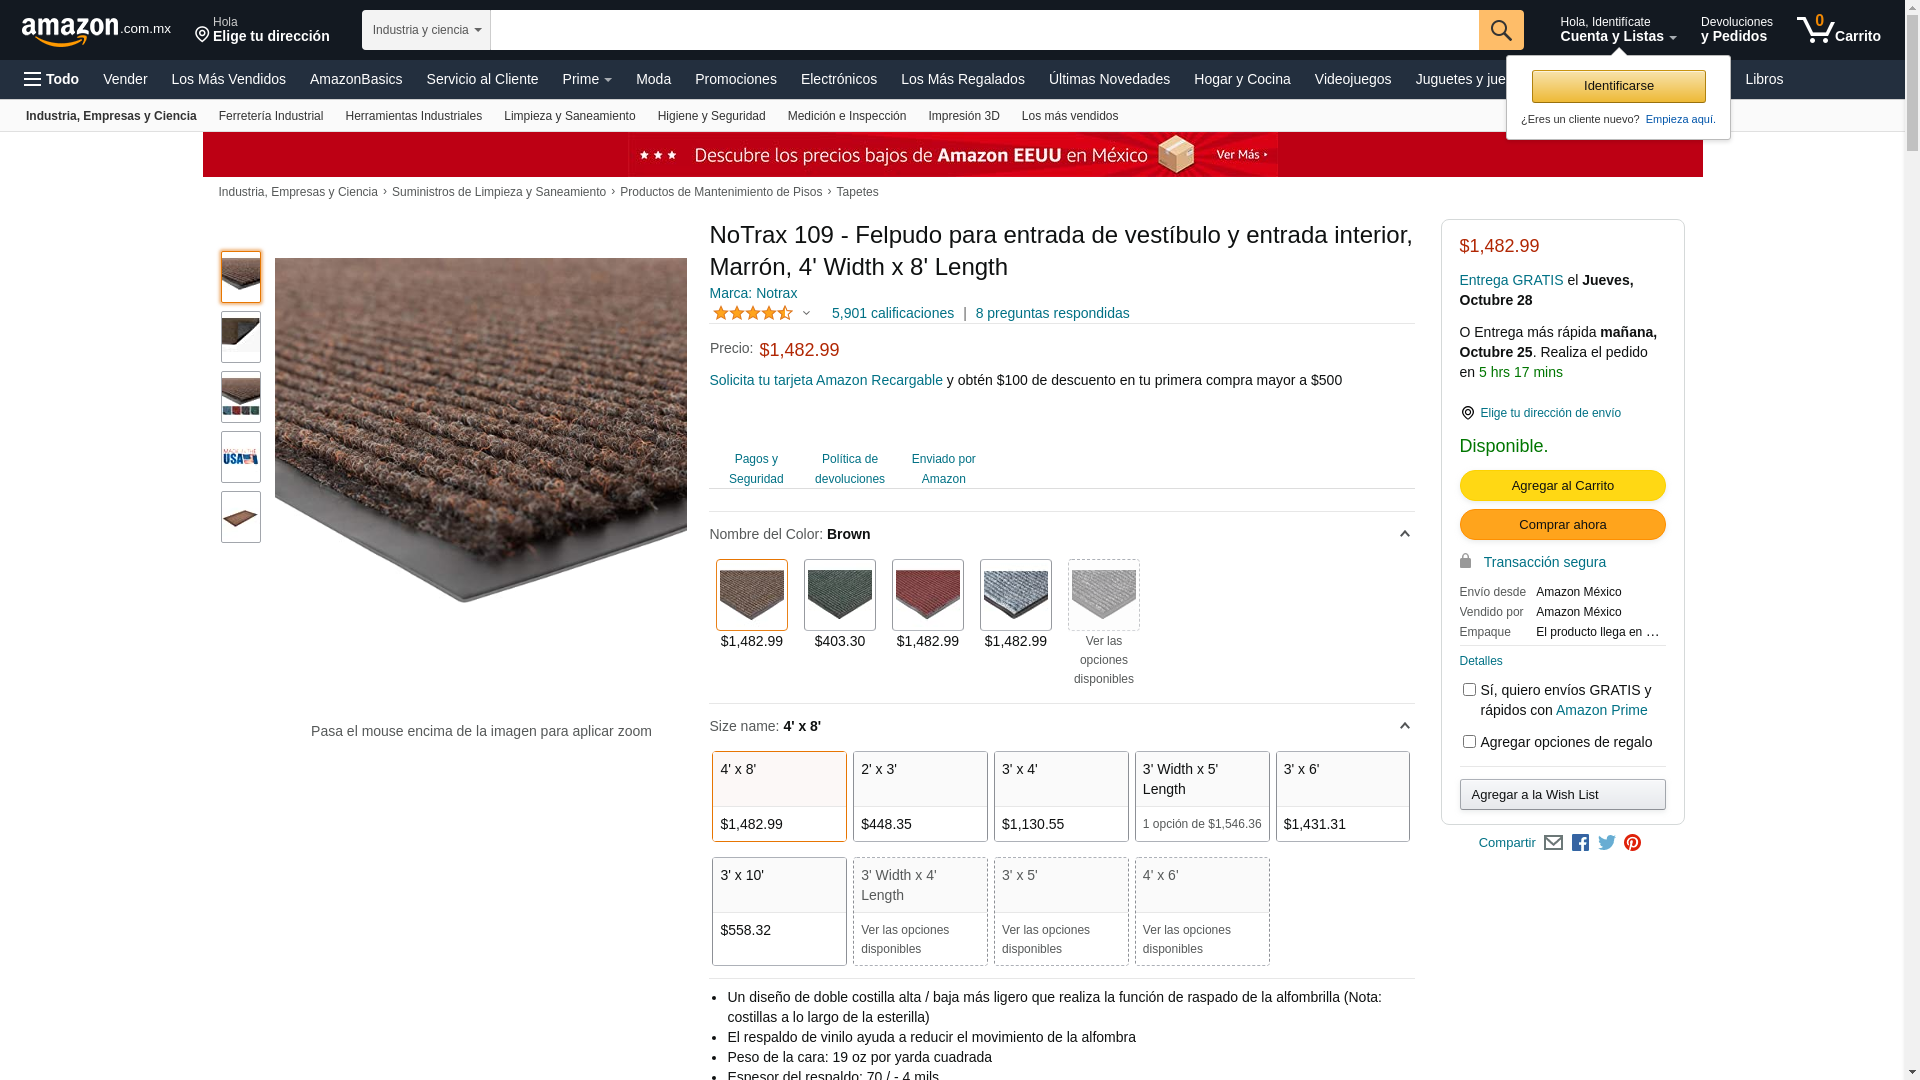This screenshot has height=1080, width=1920.
Task: Open 5,901 calificaciones link
Action: tap(892, 313)
